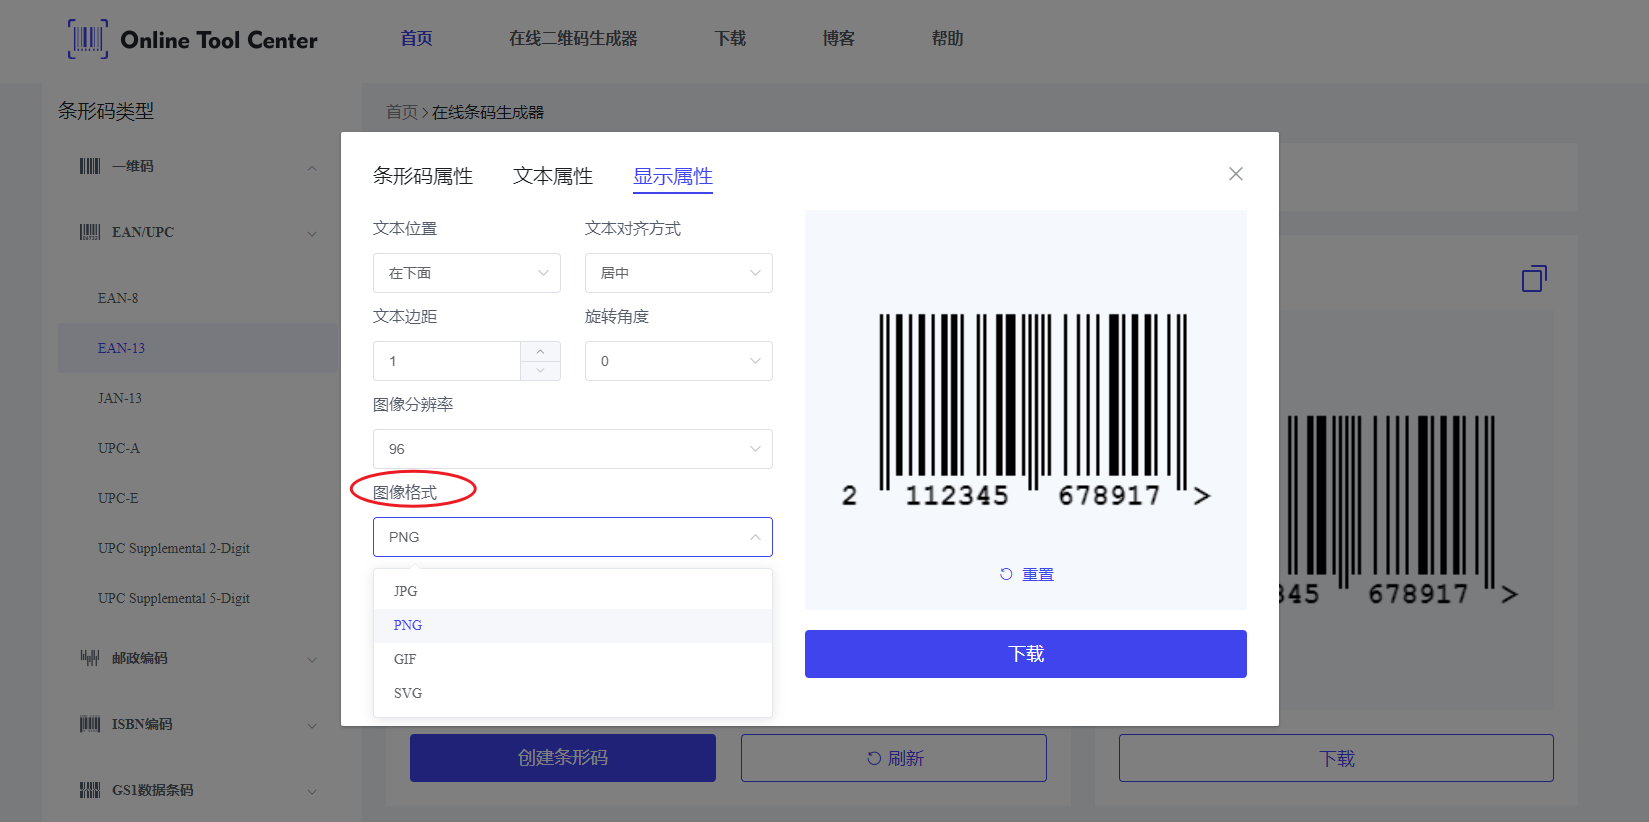Open 在线二维码生成器 navigation link

click(573, 39)
